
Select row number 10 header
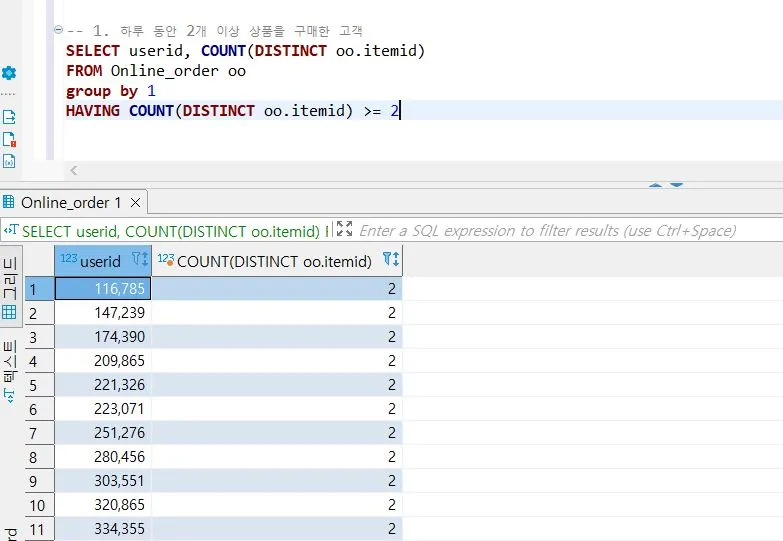[x=37, y=505]
